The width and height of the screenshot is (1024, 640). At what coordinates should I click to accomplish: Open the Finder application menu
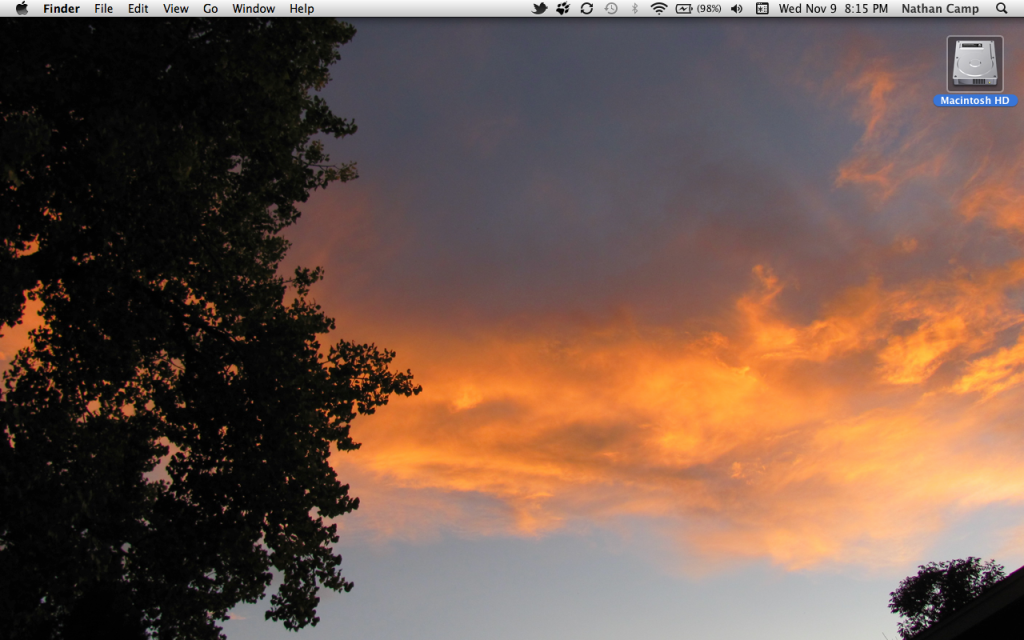[x=61, y=9]
